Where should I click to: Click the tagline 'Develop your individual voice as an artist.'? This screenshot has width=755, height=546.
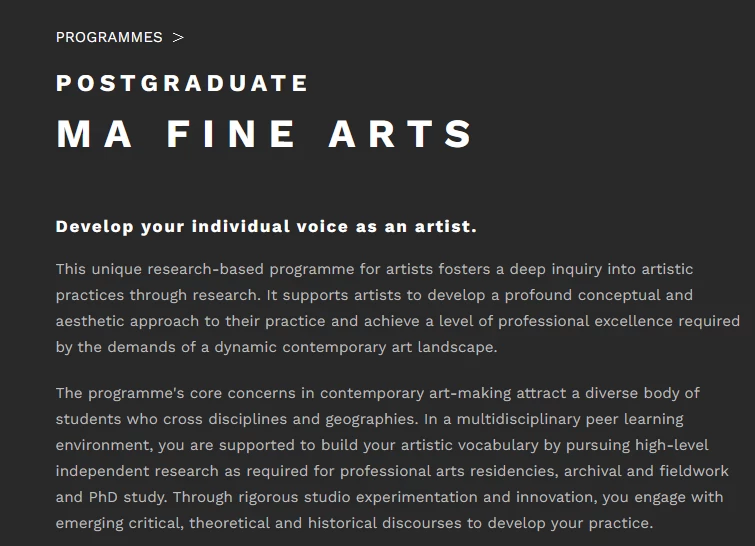(x=266, y=226)
